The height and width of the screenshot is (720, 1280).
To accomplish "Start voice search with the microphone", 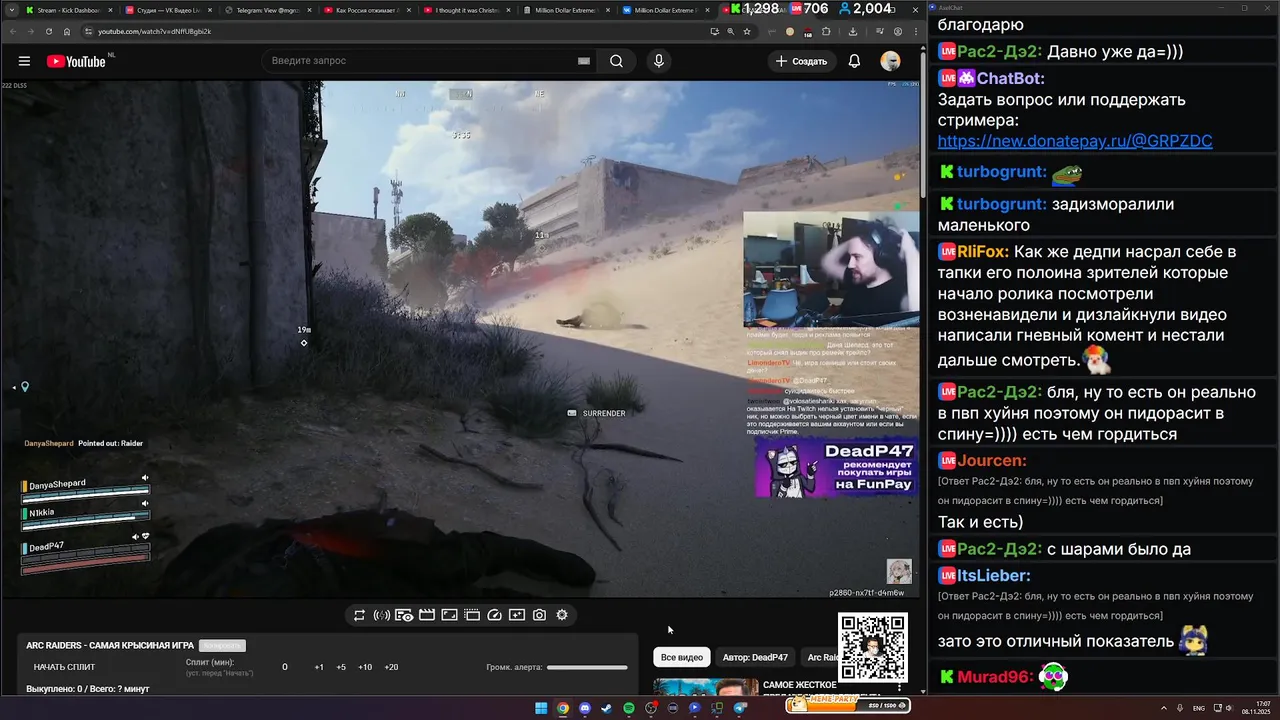I will pos(658,61).
